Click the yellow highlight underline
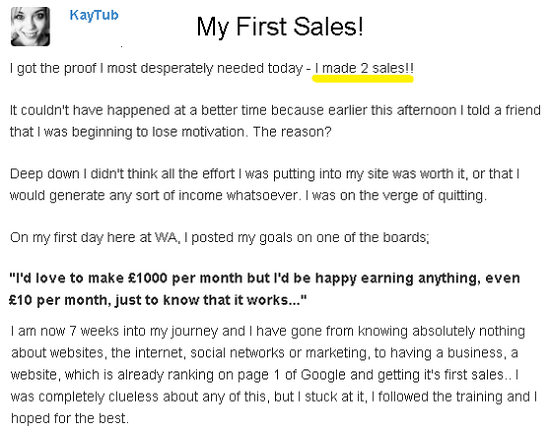 363,78
